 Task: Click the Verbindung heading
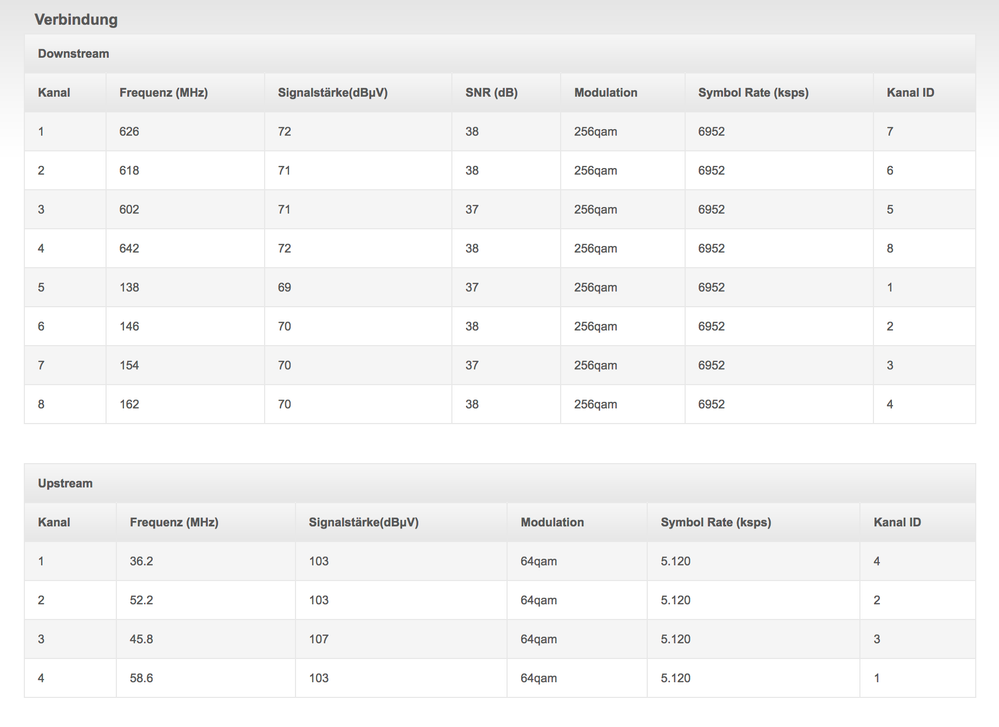[76, 20]
